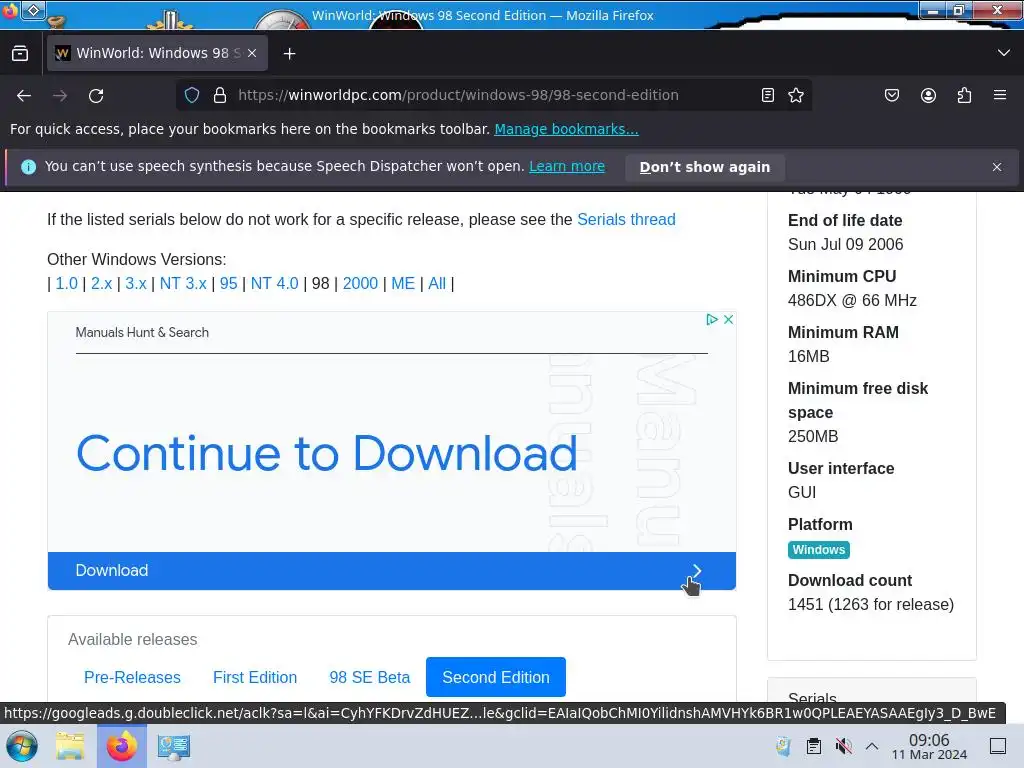Expand hidden system tray icons
1024x768 pixels.
(872, 746)
